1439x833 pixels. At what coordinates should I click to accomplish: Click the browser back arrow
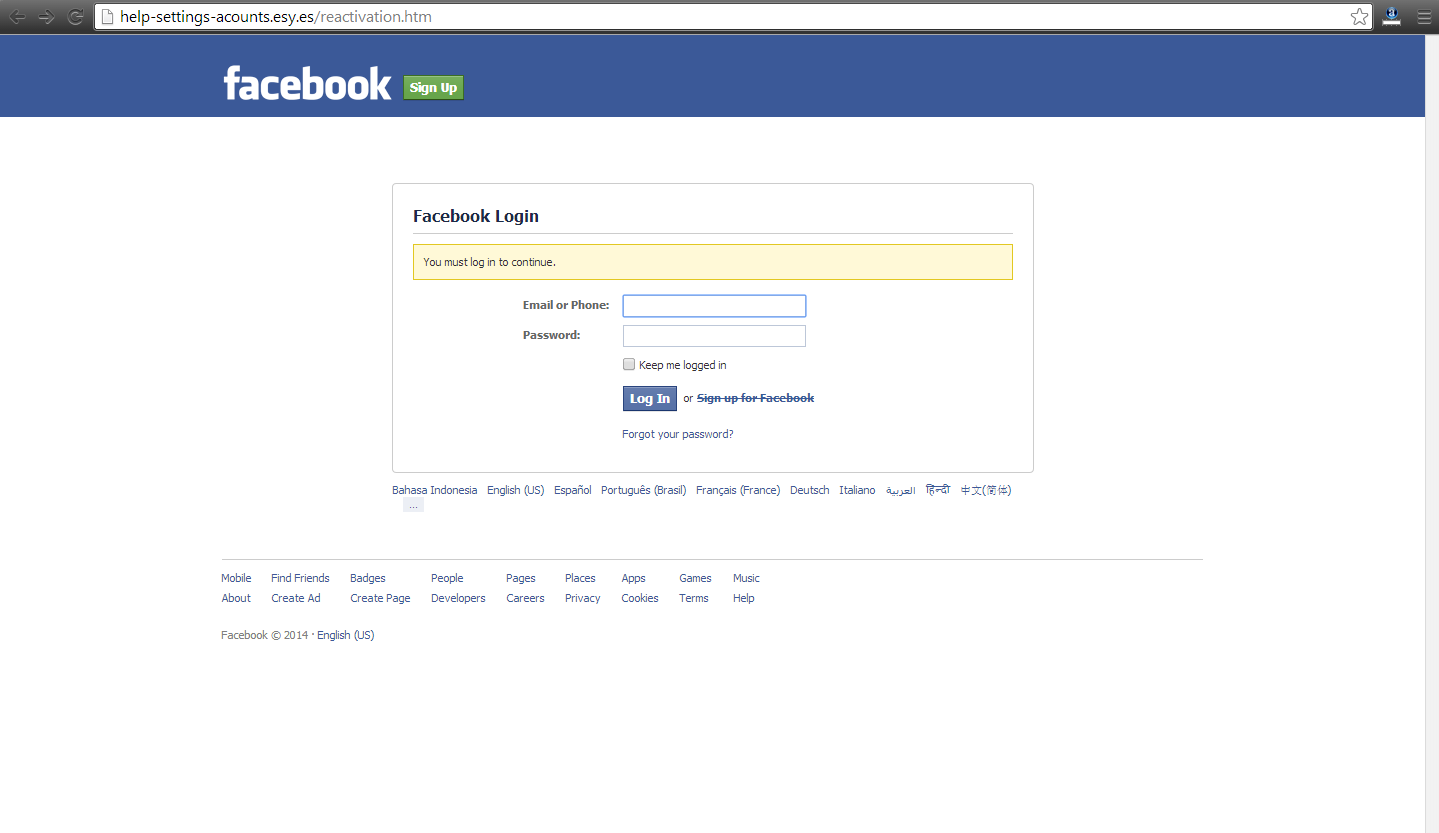tap(17, 17)
